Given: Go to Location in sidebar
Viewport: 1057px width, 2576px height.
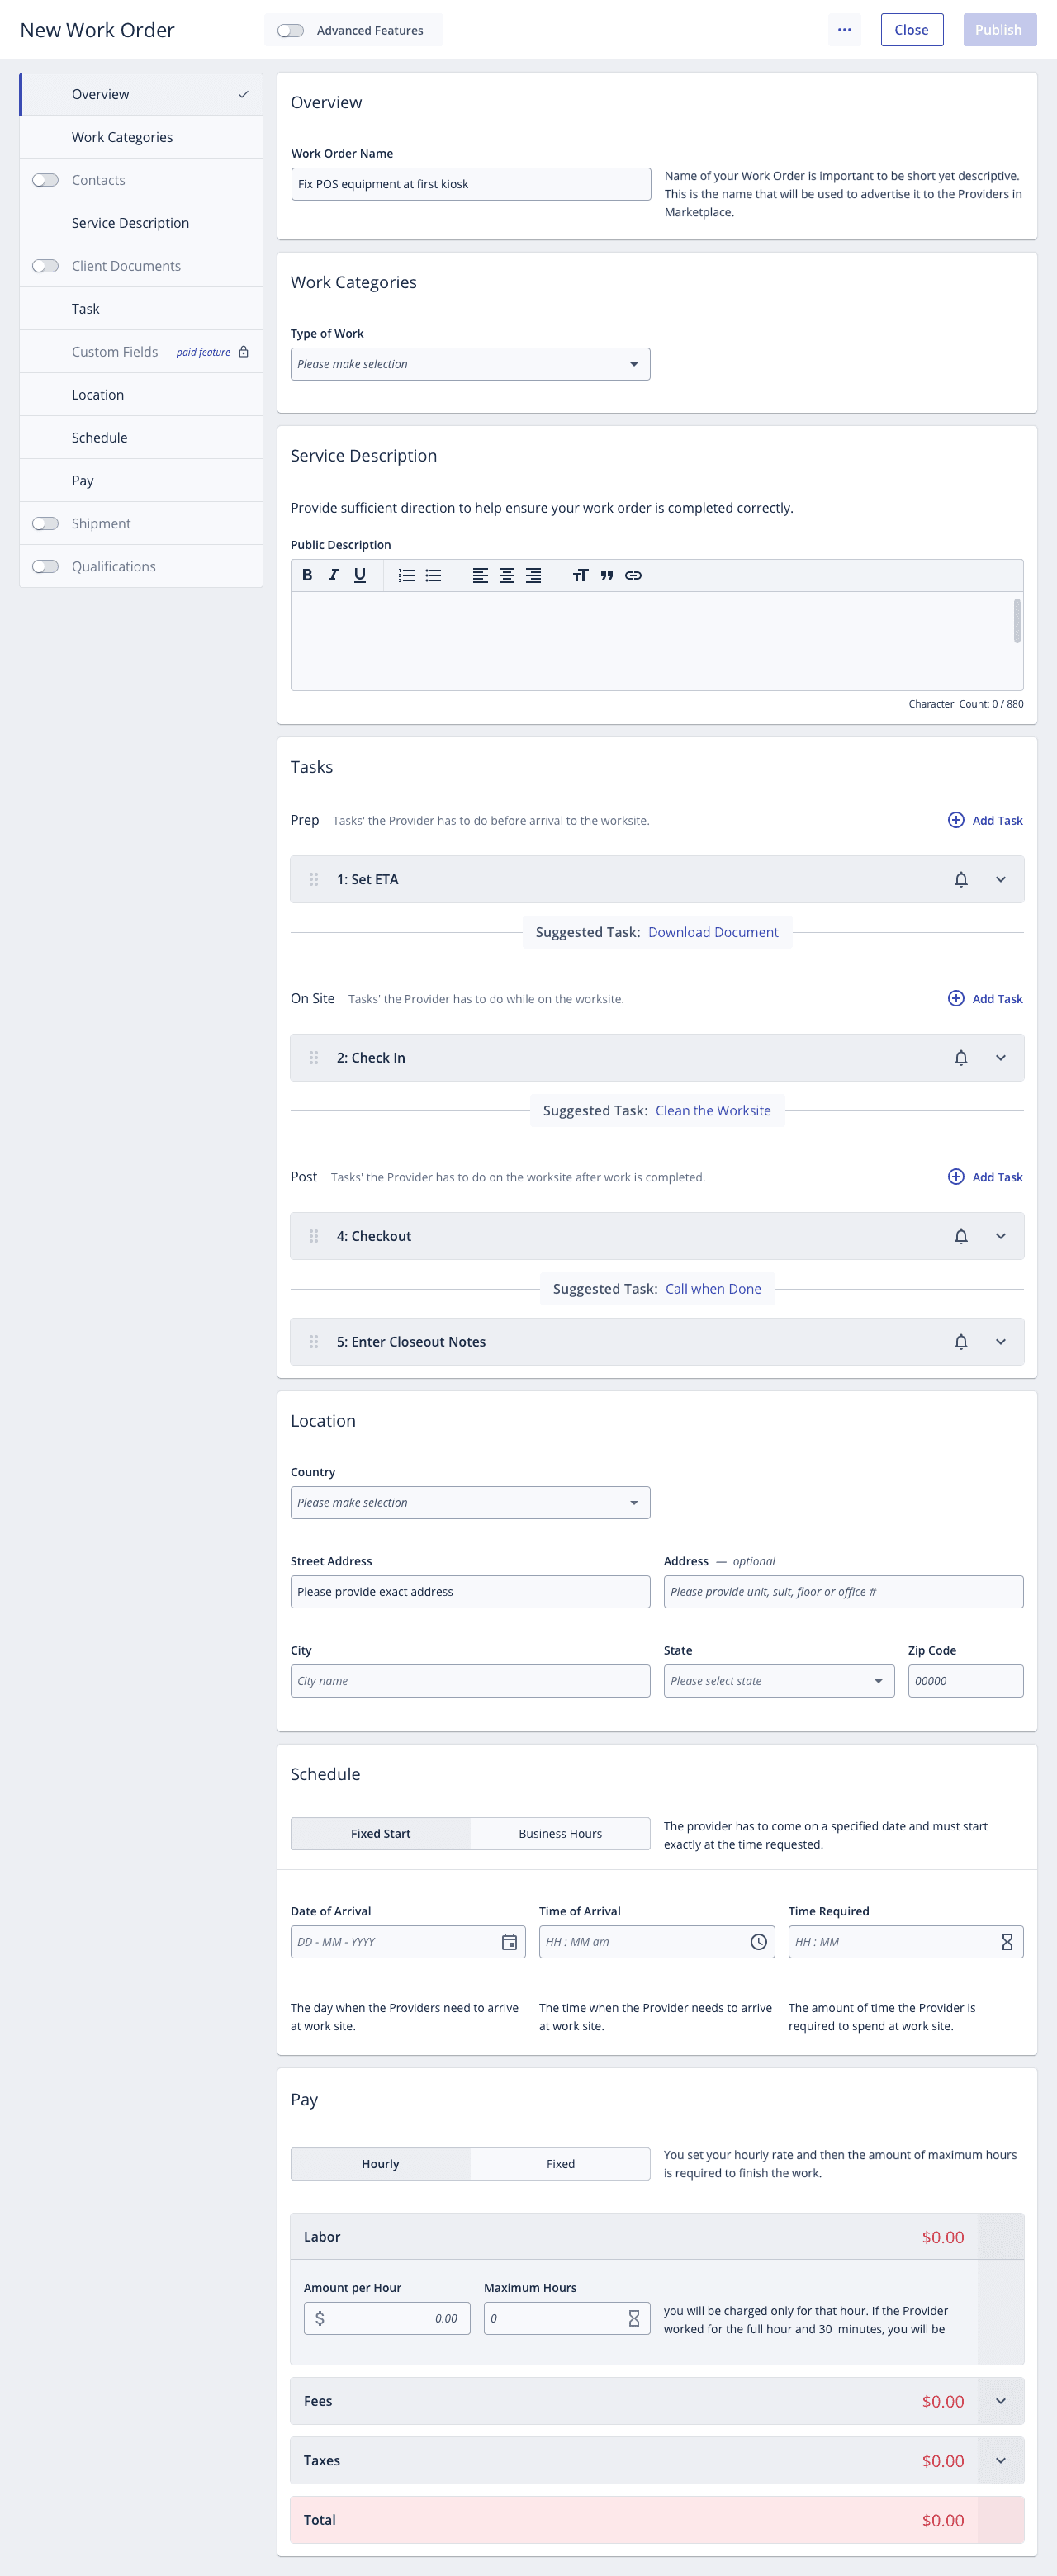Looking at the screenshot, I should point(141,395).
